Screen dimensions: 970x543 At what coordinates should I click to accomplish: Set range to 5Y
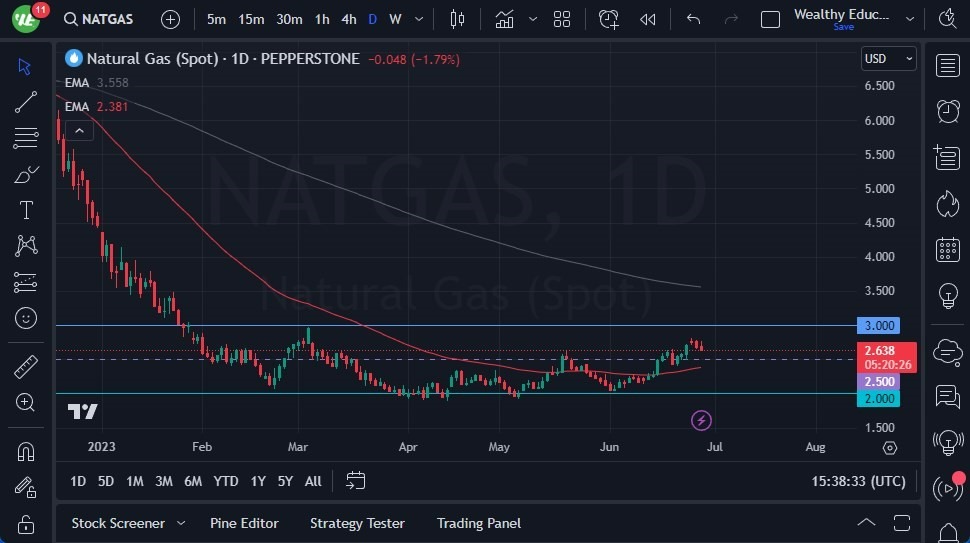(x=285, y=481)
